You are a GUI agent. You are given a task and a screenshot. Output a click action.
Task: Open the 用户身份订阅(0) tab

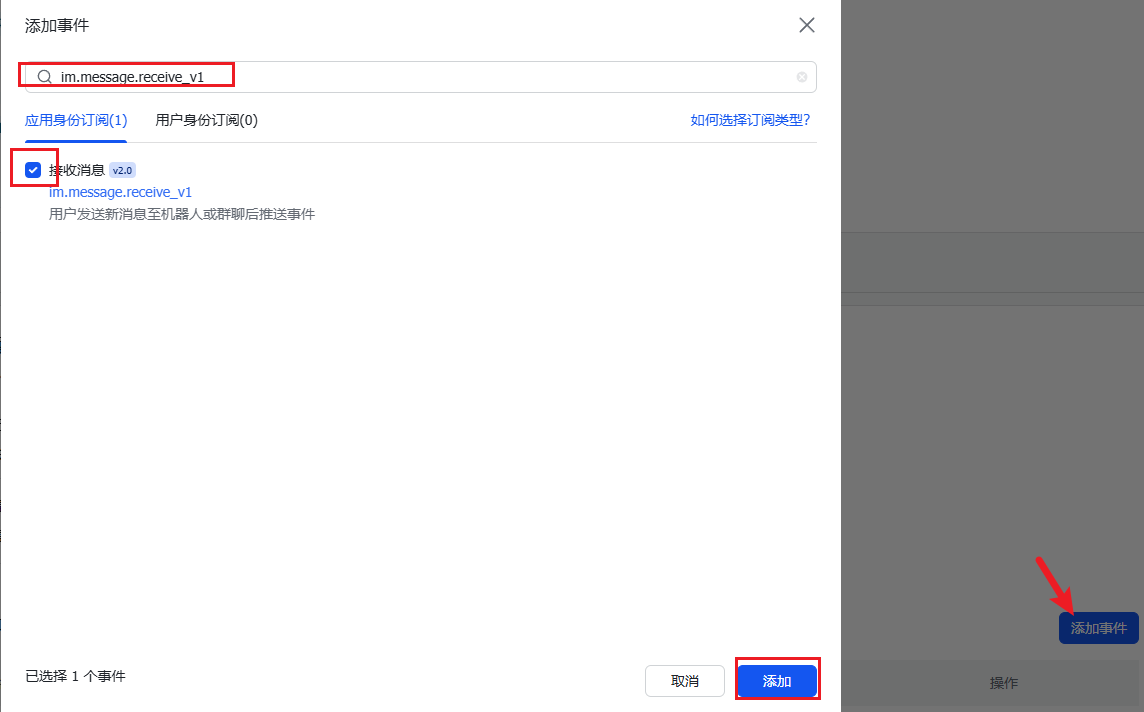[207, 120]
